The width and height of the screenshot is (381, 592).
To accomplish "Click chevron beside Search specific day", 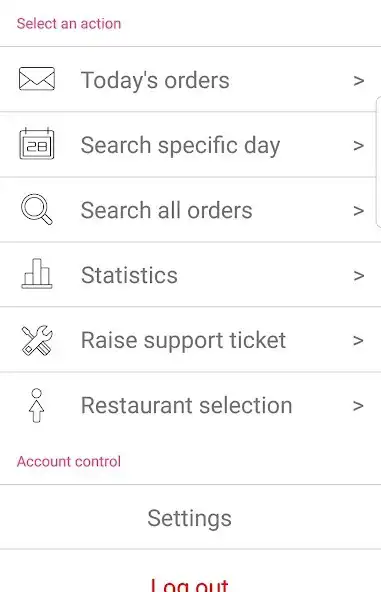I will tap(358, 145).
